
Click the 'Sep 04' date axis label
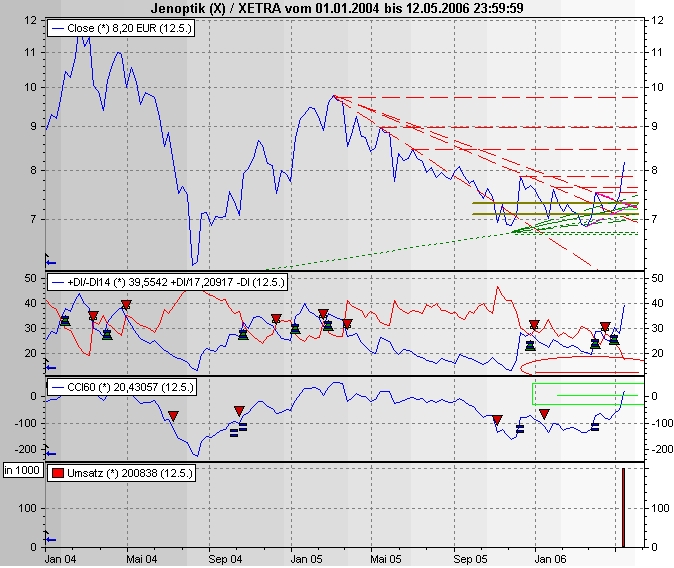(x=225, y=559)
